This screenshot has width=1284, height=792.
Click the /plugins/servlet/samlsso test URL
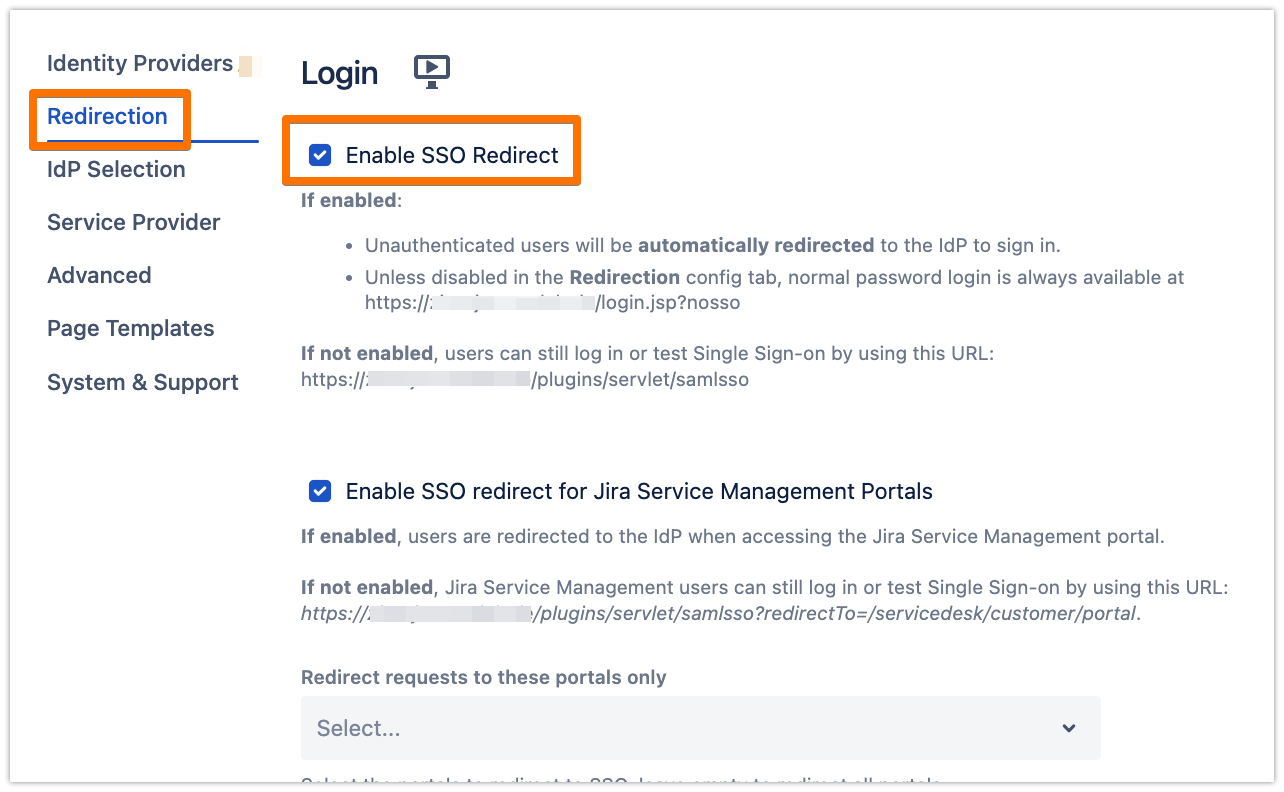tap(525, 379)
